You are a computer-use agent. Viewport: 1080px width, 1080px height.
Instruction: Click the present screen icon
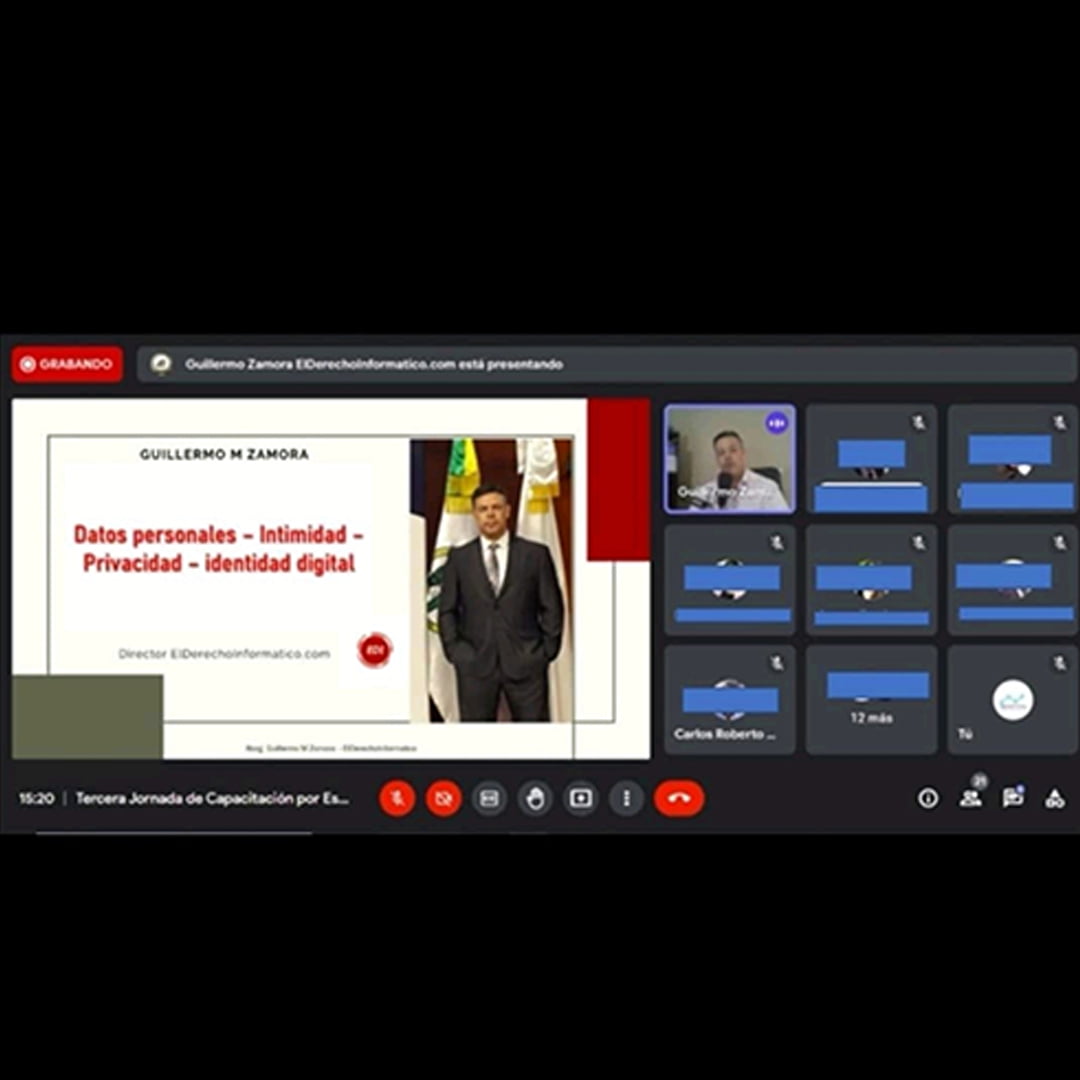coord(581,798)
